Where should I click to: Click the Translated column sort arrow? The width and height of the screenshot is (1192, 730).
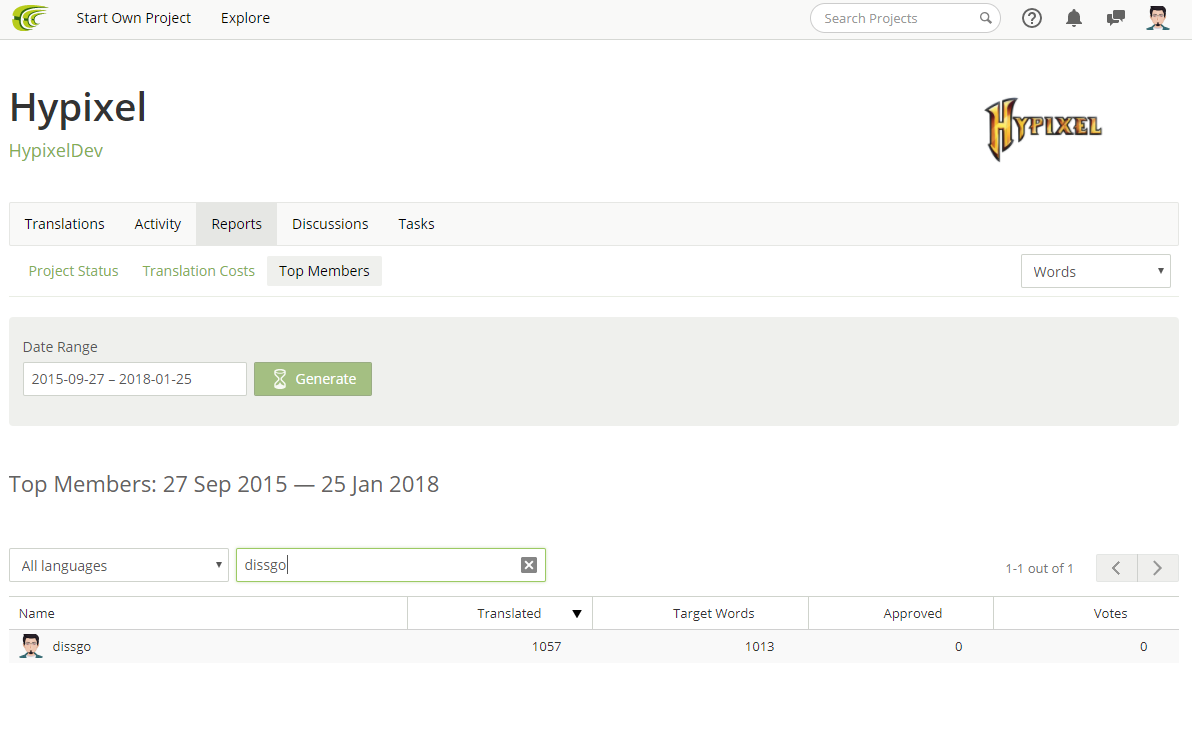click(577, 614)
